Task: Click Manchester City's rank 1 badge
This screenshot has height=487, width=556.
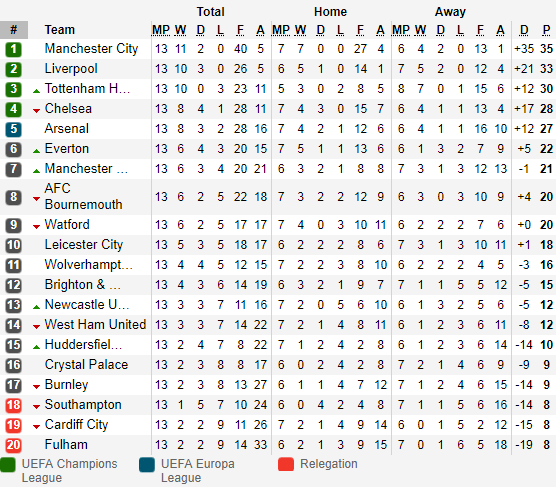Action: pyautogui.click(x=13, y=49)
